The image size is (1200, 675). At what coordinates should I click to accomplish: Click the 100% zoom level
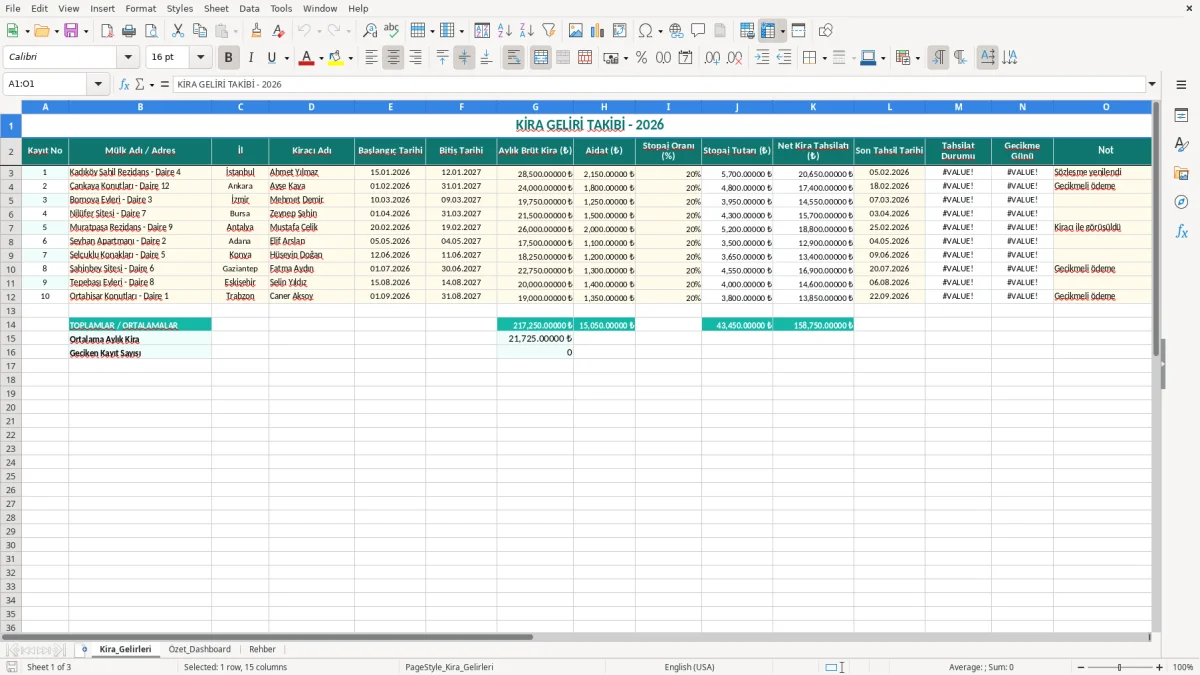(1183, 667)
